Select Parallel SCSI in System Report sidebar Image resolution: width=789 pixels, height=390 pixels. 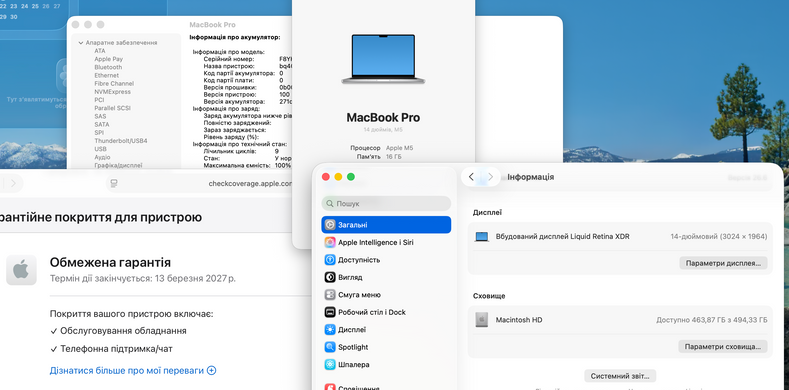pos(113,108)
